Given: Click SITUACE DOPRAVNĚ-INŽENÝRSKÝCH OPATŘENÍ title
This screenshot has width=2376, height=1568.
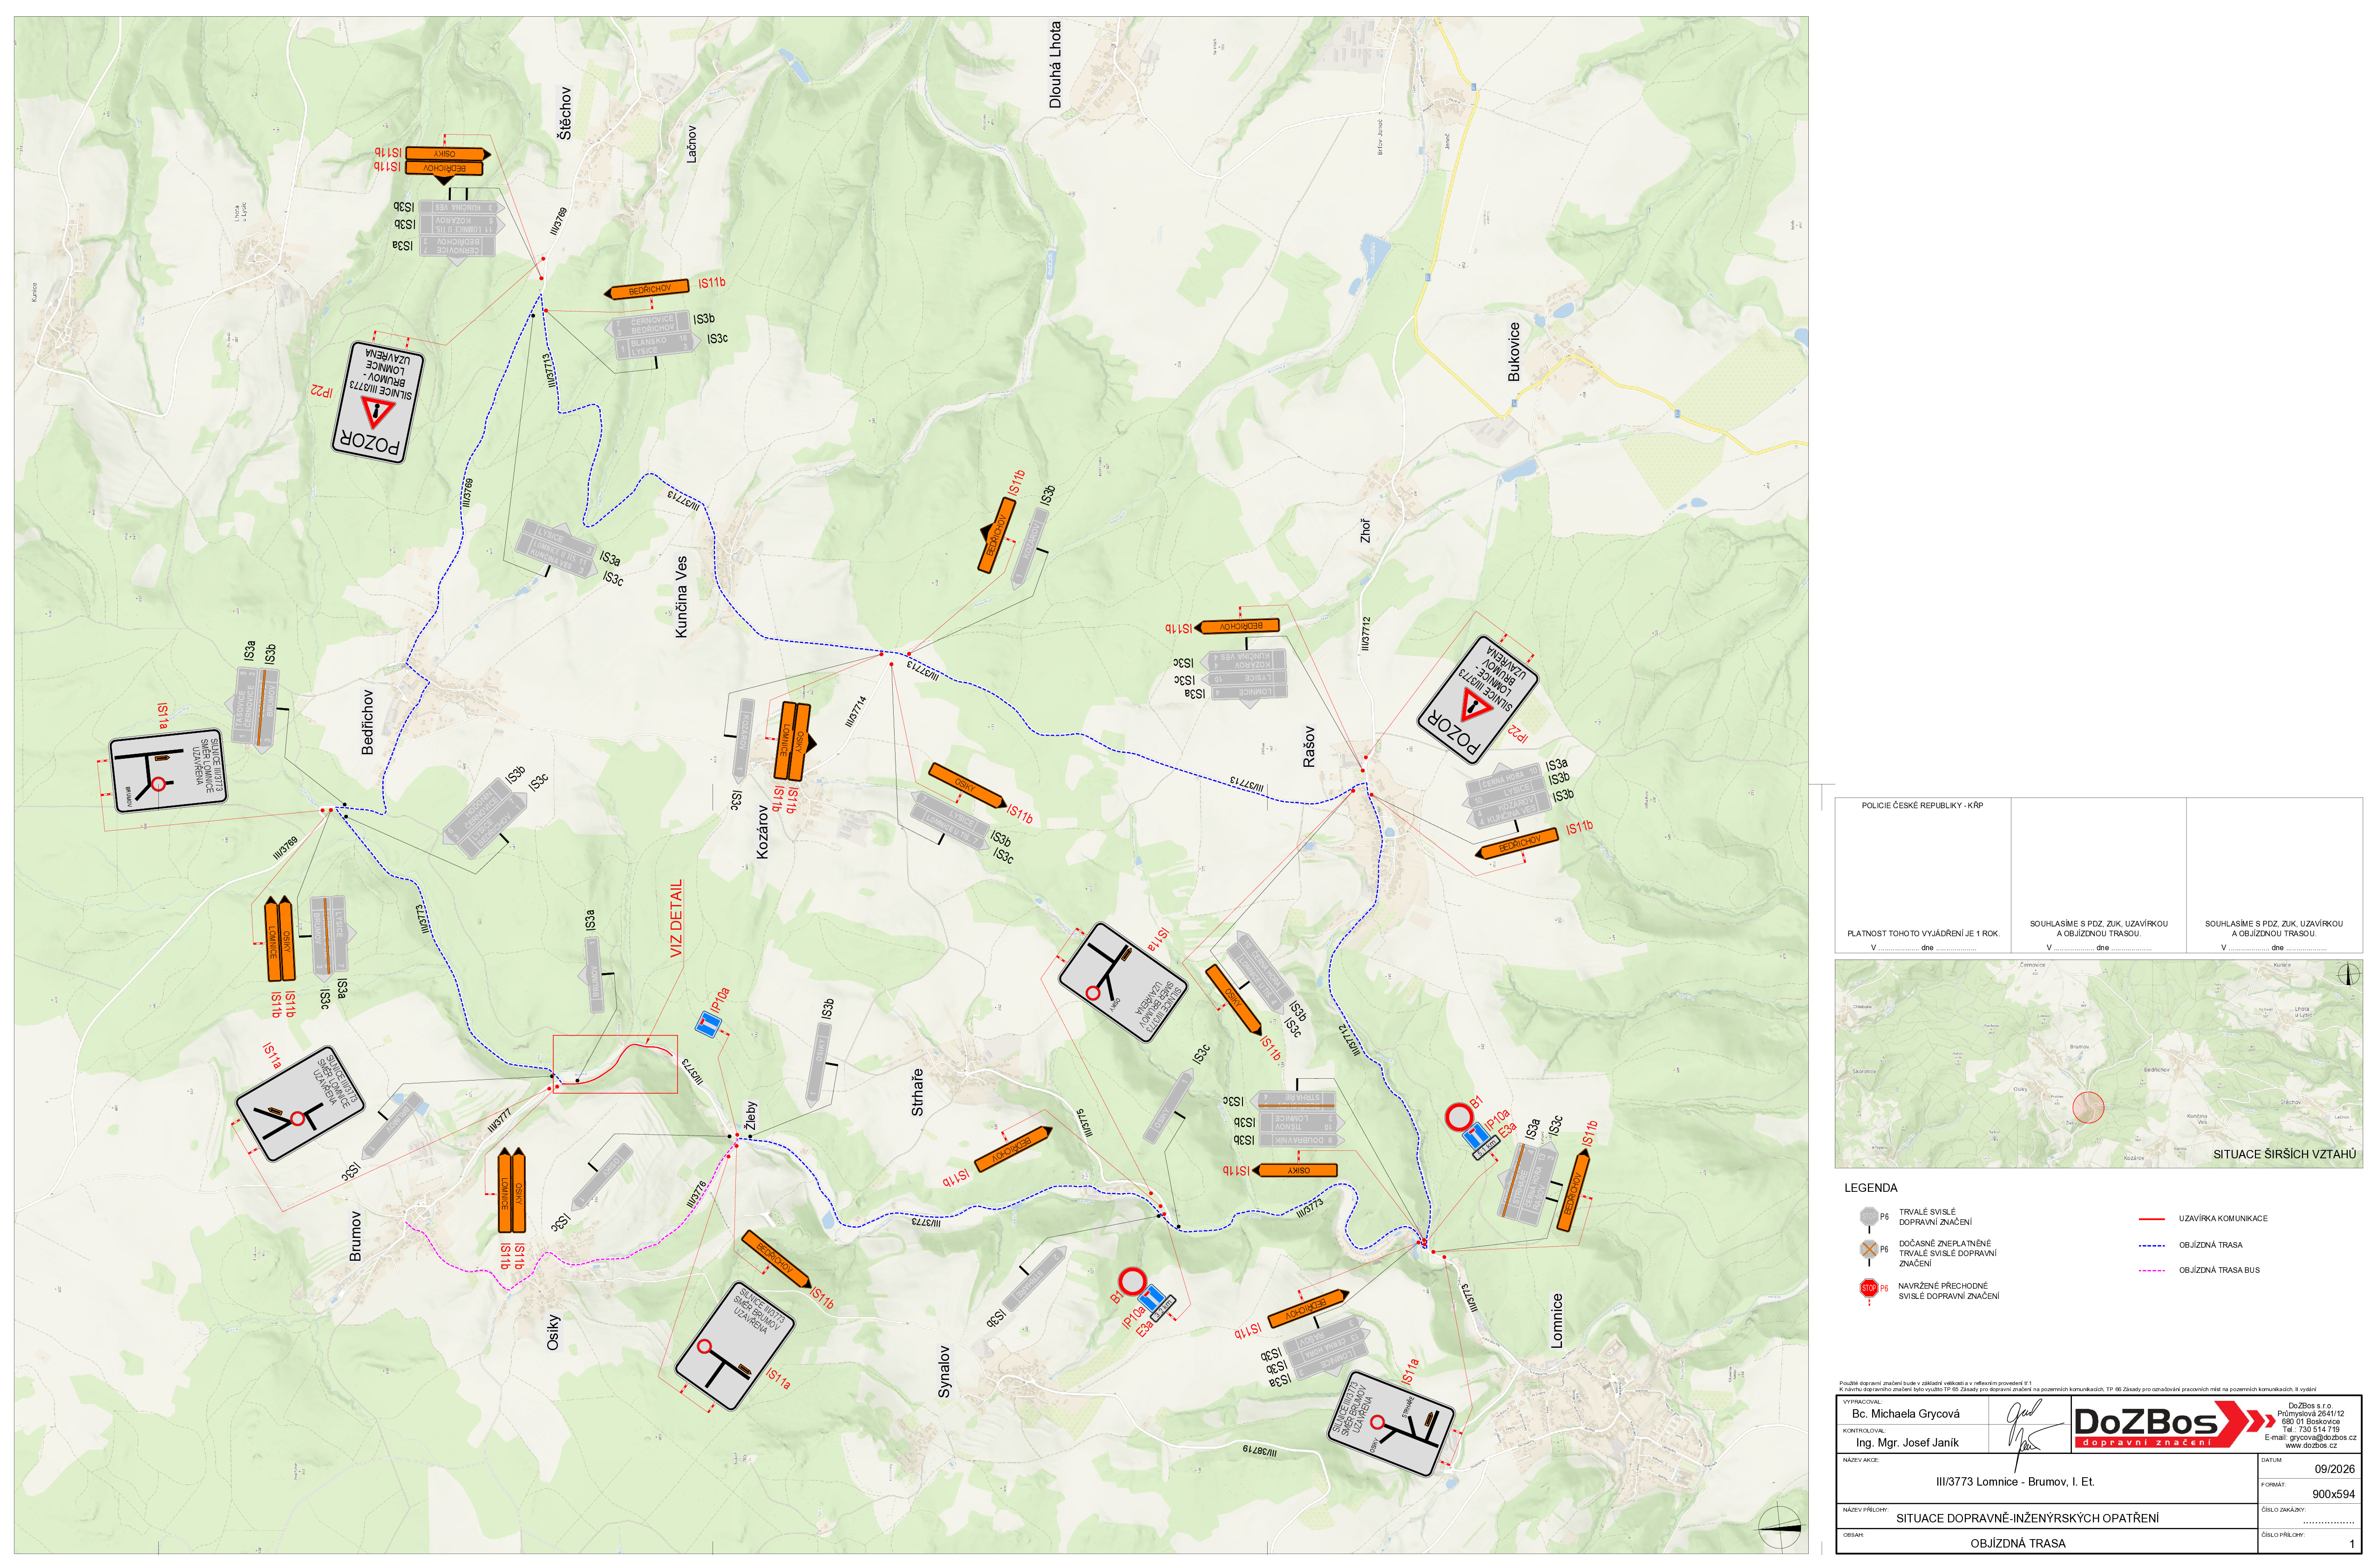Looking at the screenshot, I should 2027,1518.
